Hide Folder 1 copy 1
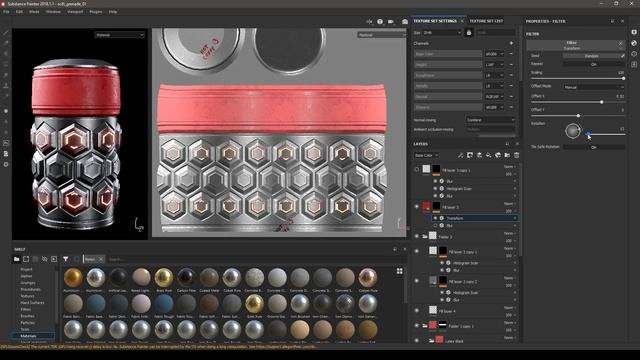The height and width of the screenshot is (360, 640). [417, 325]
